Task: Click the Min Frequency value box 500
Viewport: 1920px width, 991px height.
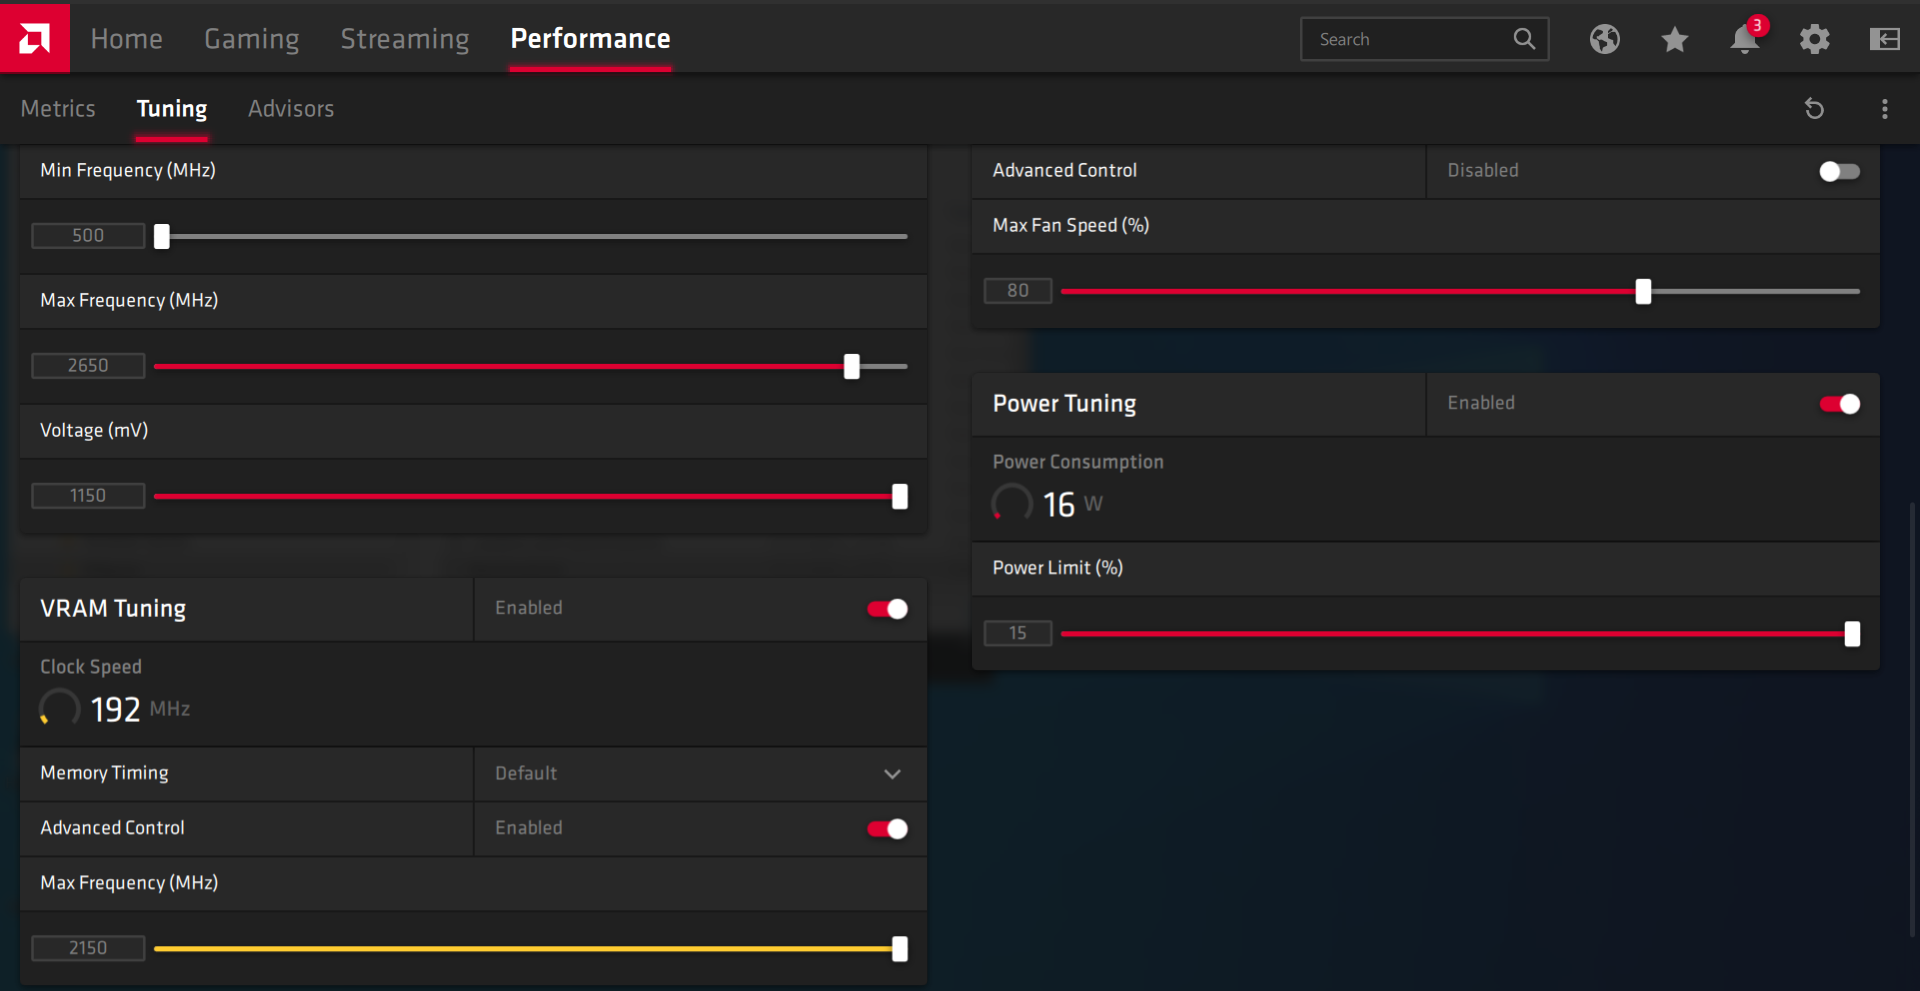Action: click(88, 236)
